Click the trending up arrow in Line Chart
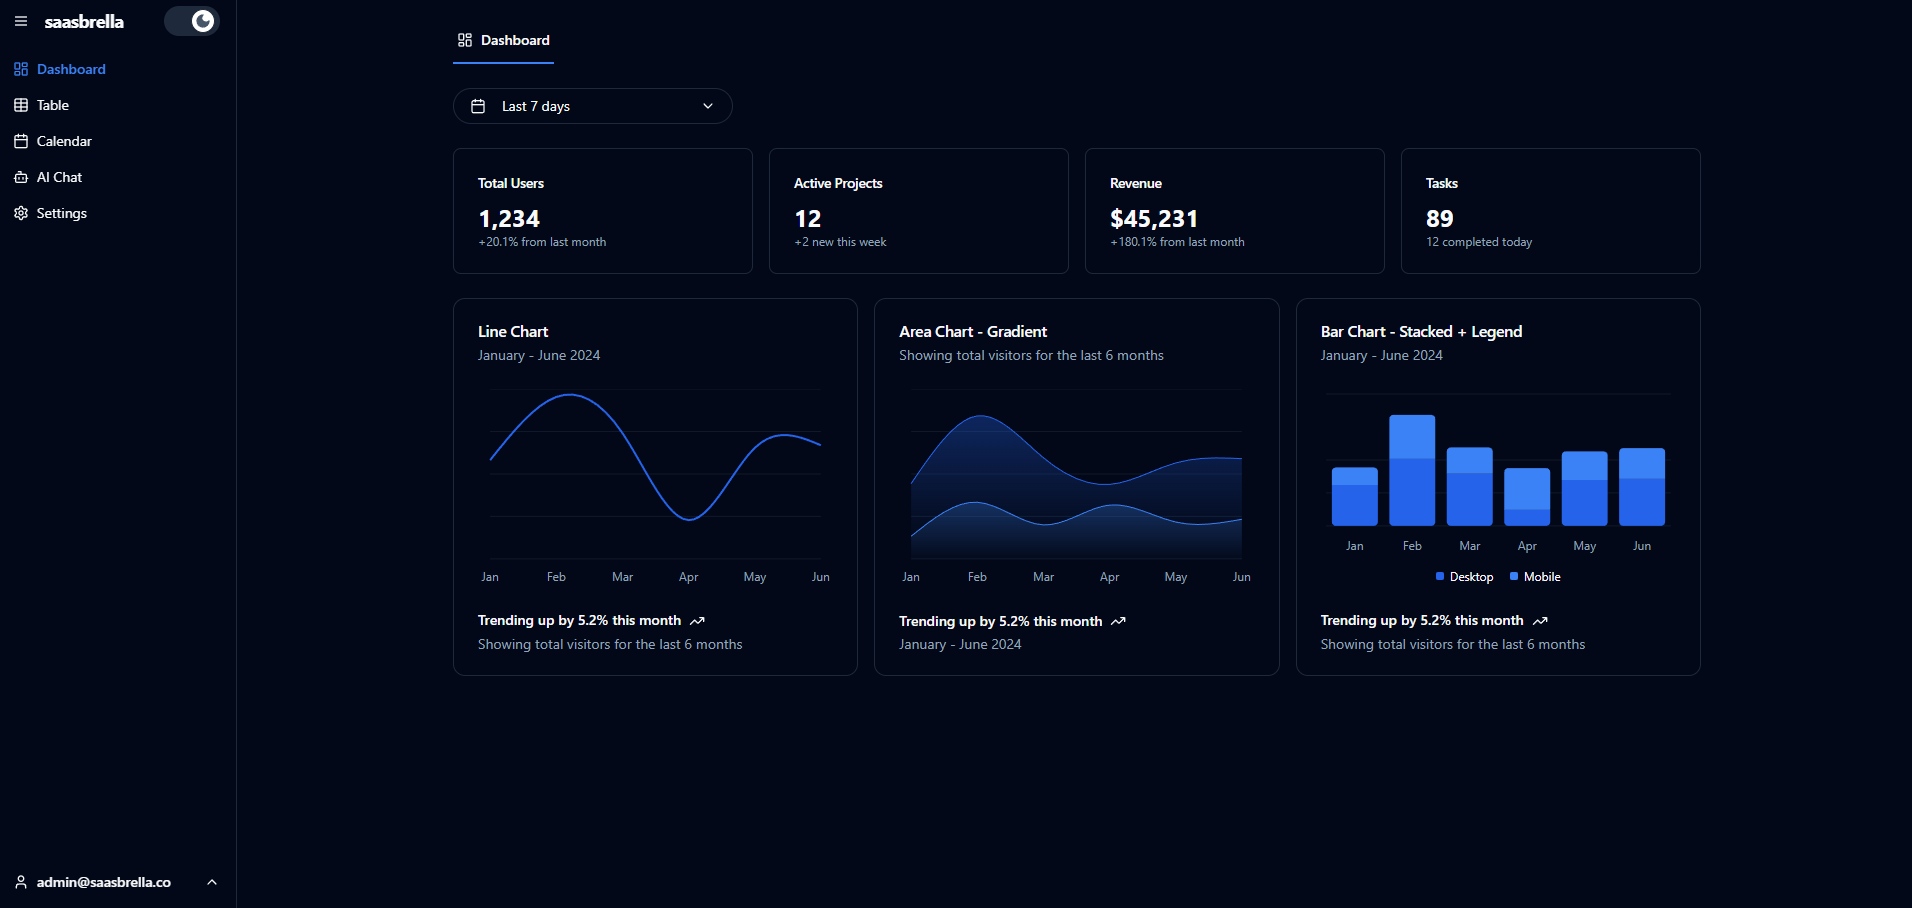Screen dimensions: 1912x908 pos(697,620)
